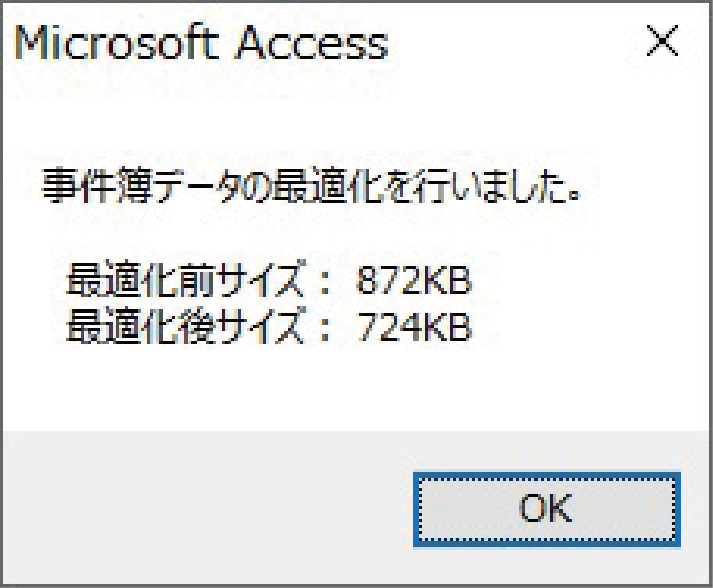Click the gray footer left of OK
Image resolution: width=713 pixels, height=588 pixels.
click(200, 508)
